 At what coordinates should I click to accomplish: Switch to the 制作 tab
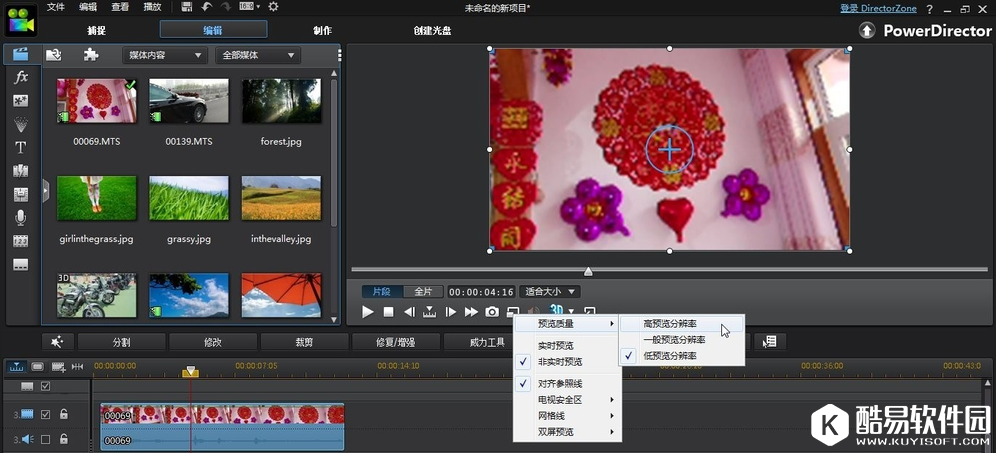(x=322, y=30)
